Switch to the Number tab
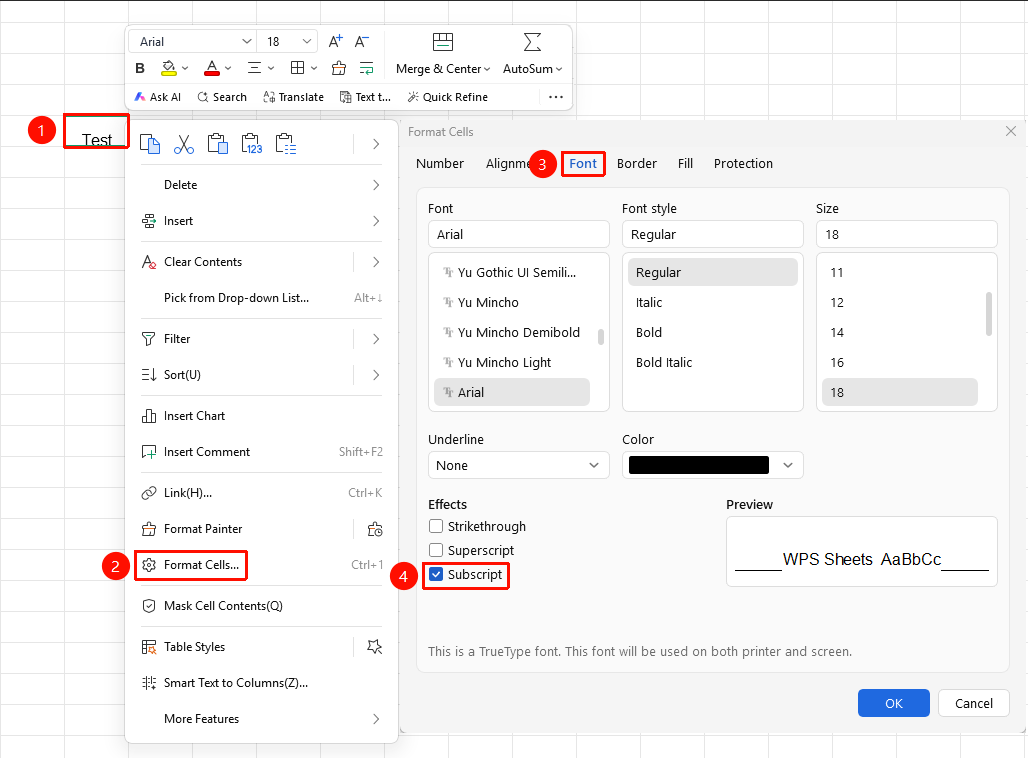The height and width of the screenshot is (758, 1028). [x=440, y=163]
